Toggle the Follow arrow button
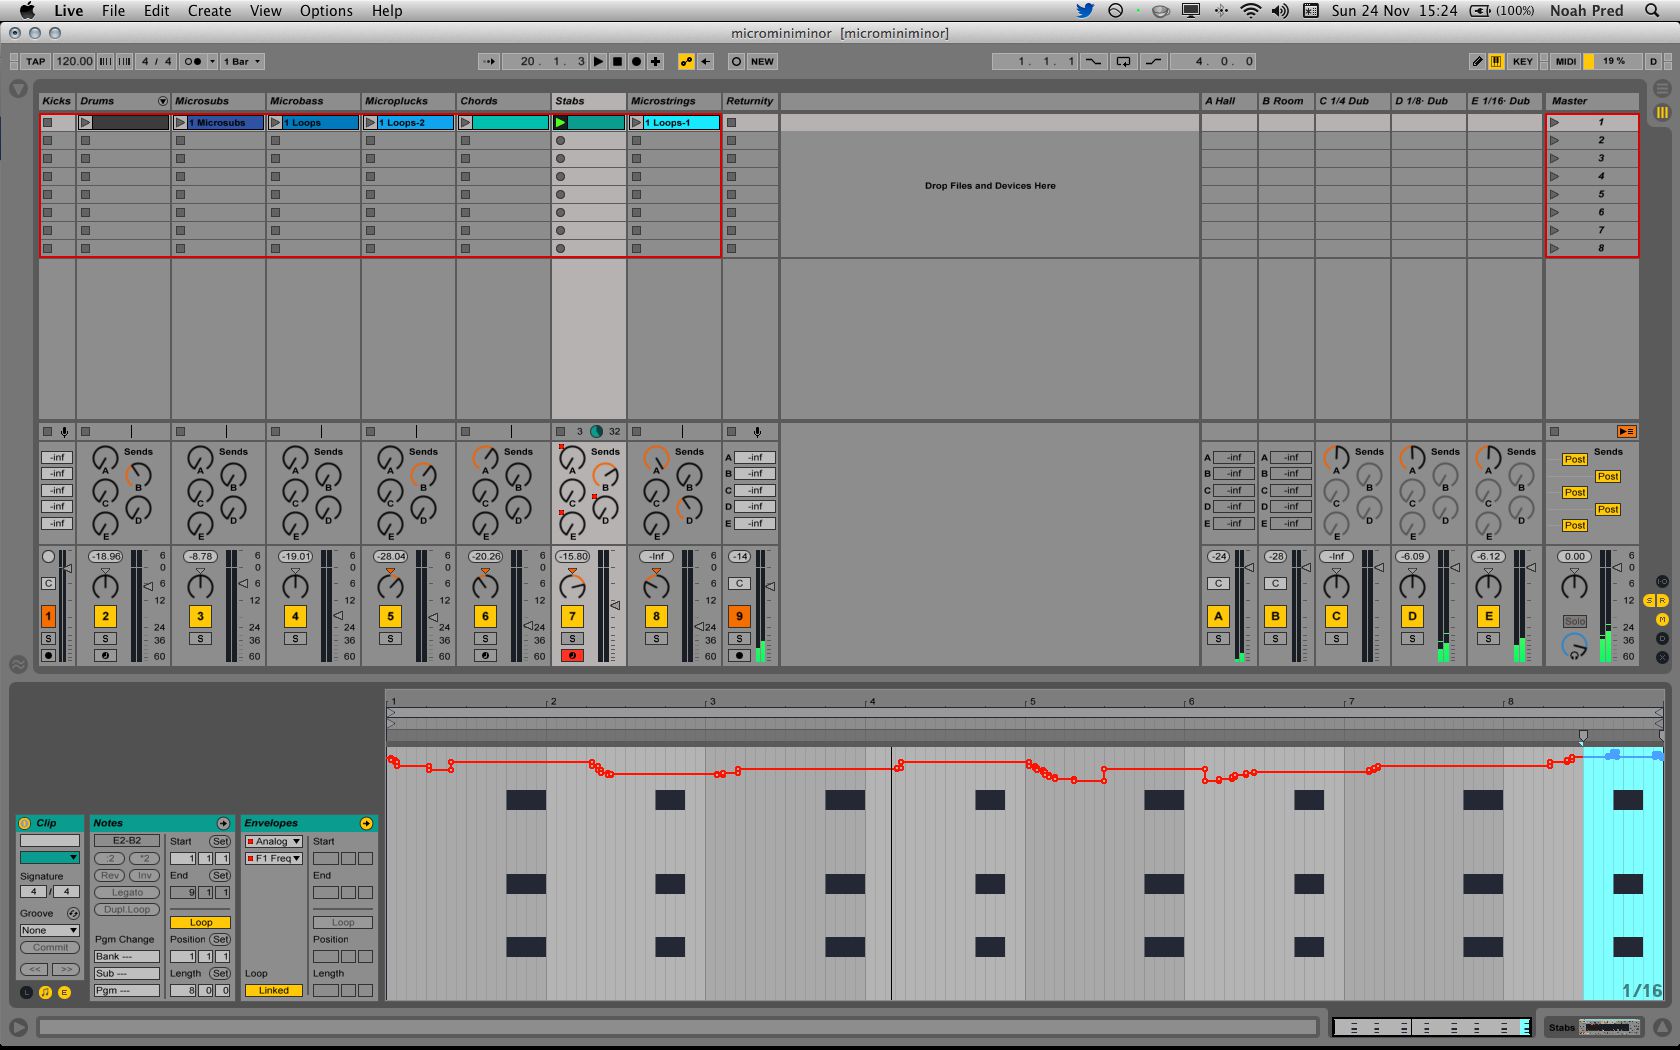Image resolution: width=1680 pixels, height=1050 pixels. tap(489, 61)
